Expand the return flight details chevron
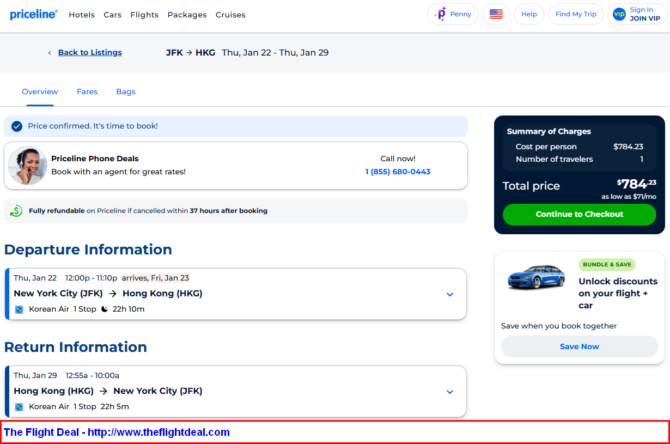This screenshot has height=444, width=670. [450, 391]
